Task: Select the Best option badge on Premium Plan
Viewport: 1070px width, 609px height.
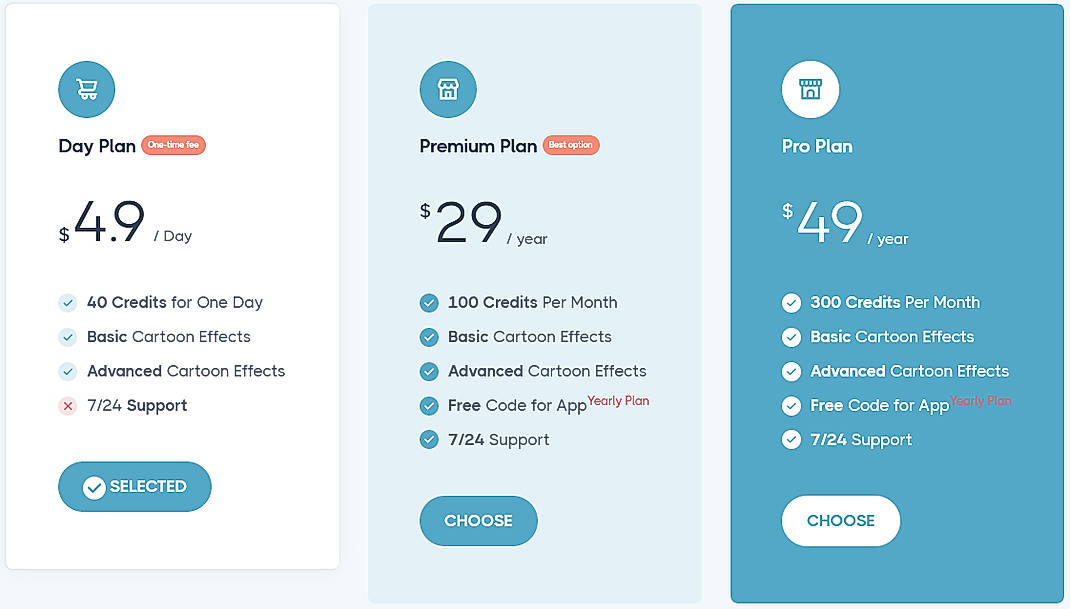Action: (571, 145)
